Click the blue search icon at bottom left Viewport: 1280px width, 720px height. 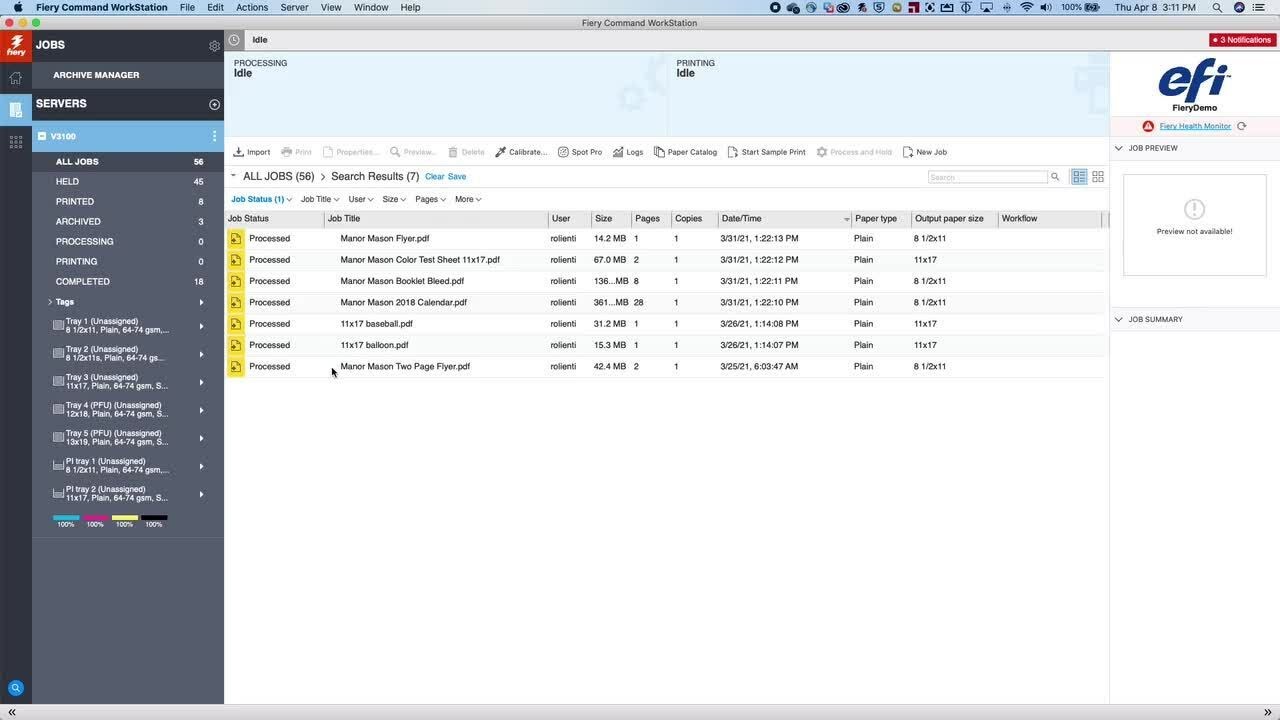(15, 688)
